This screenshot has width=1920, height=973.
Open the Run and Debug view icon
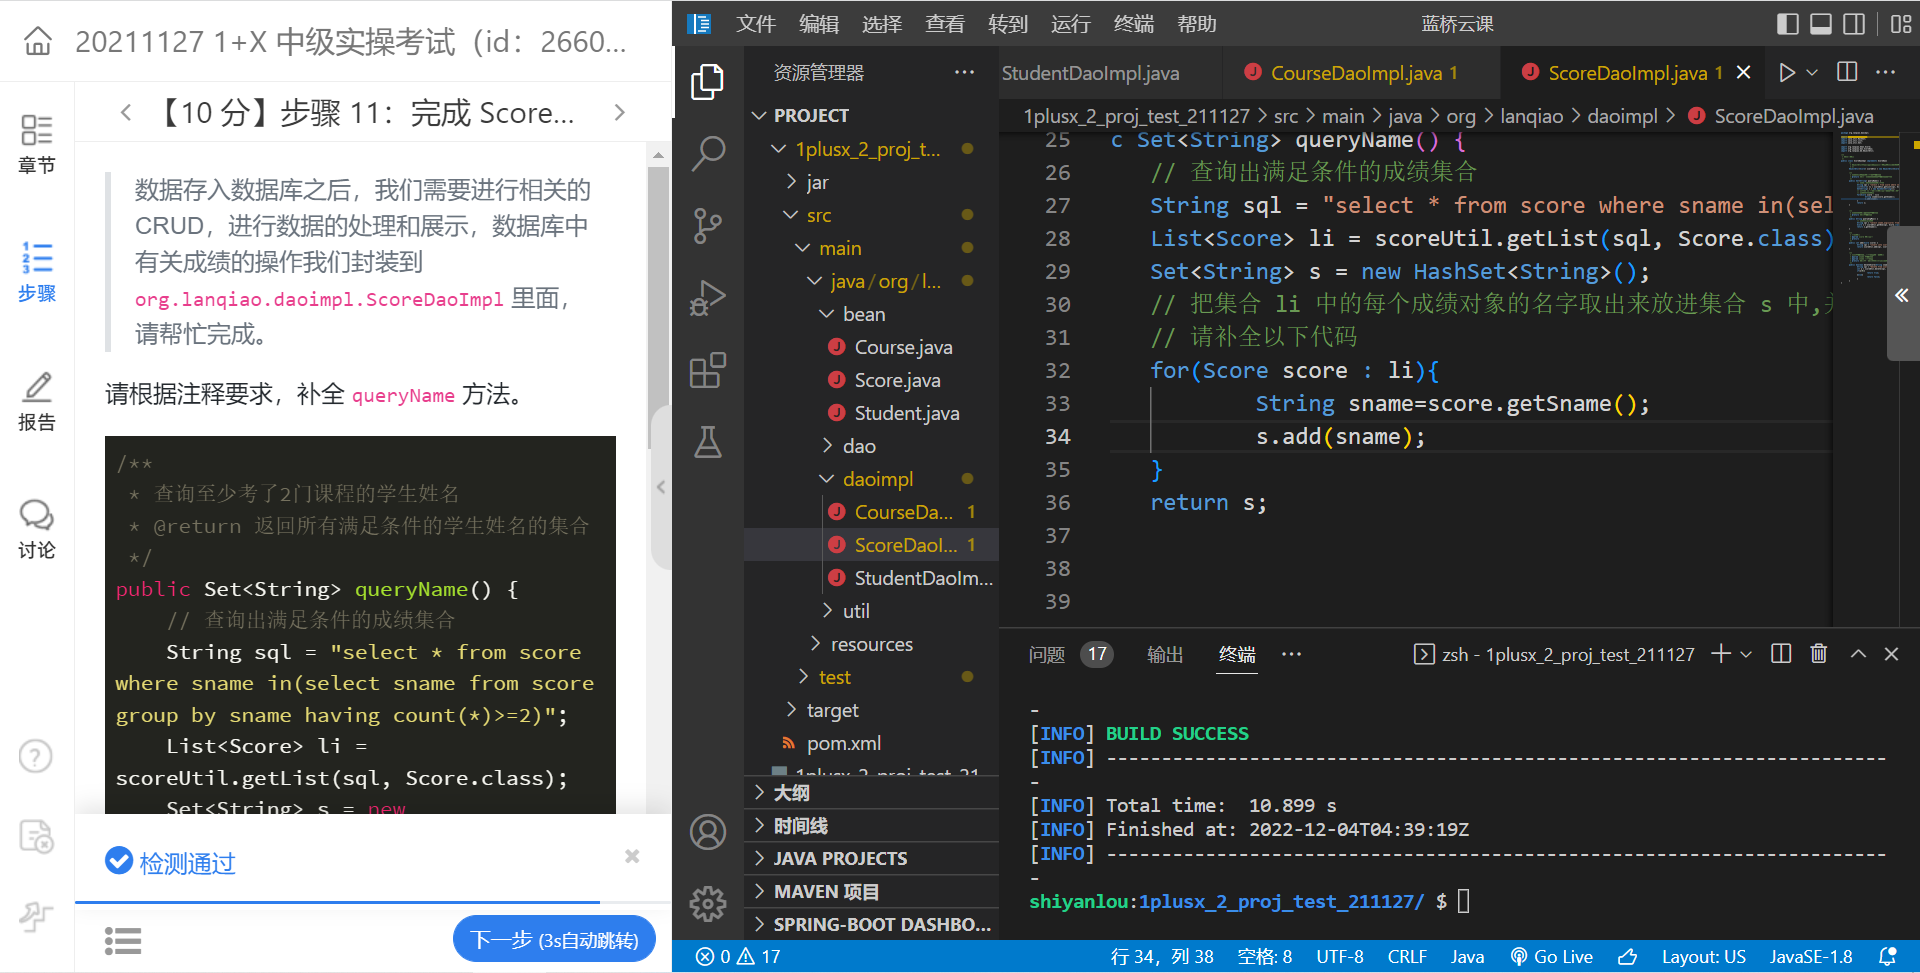pyautogui.click(x=708, y=298)
